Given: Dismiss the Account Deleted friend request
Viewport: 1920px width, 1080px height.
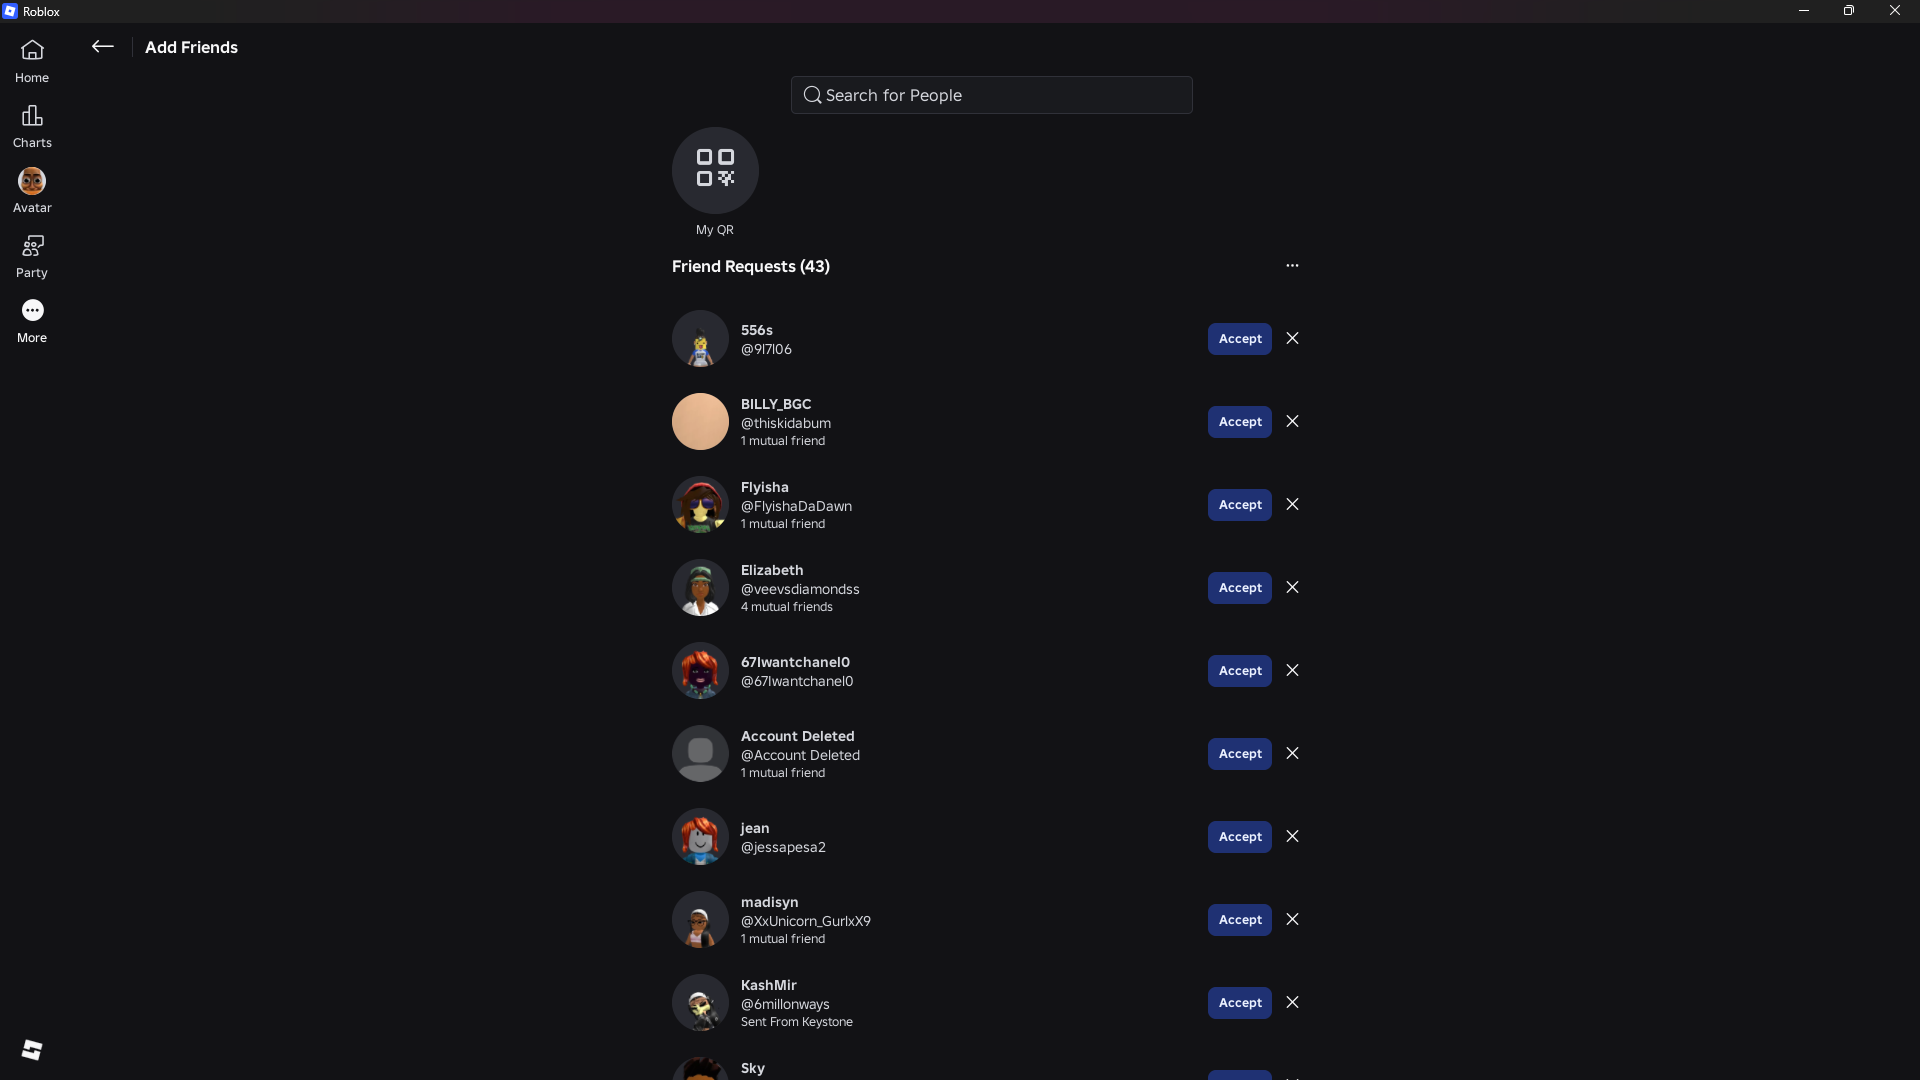Looking at the screenshot, I should [x=1292, y=754].
